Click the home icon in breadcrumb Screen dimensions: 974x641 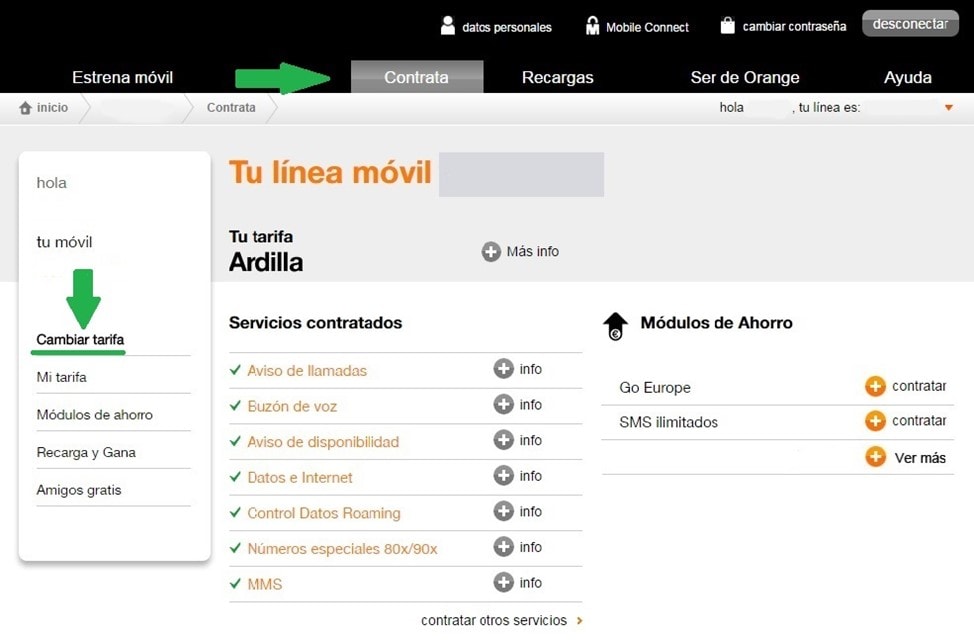coord(25,108)
